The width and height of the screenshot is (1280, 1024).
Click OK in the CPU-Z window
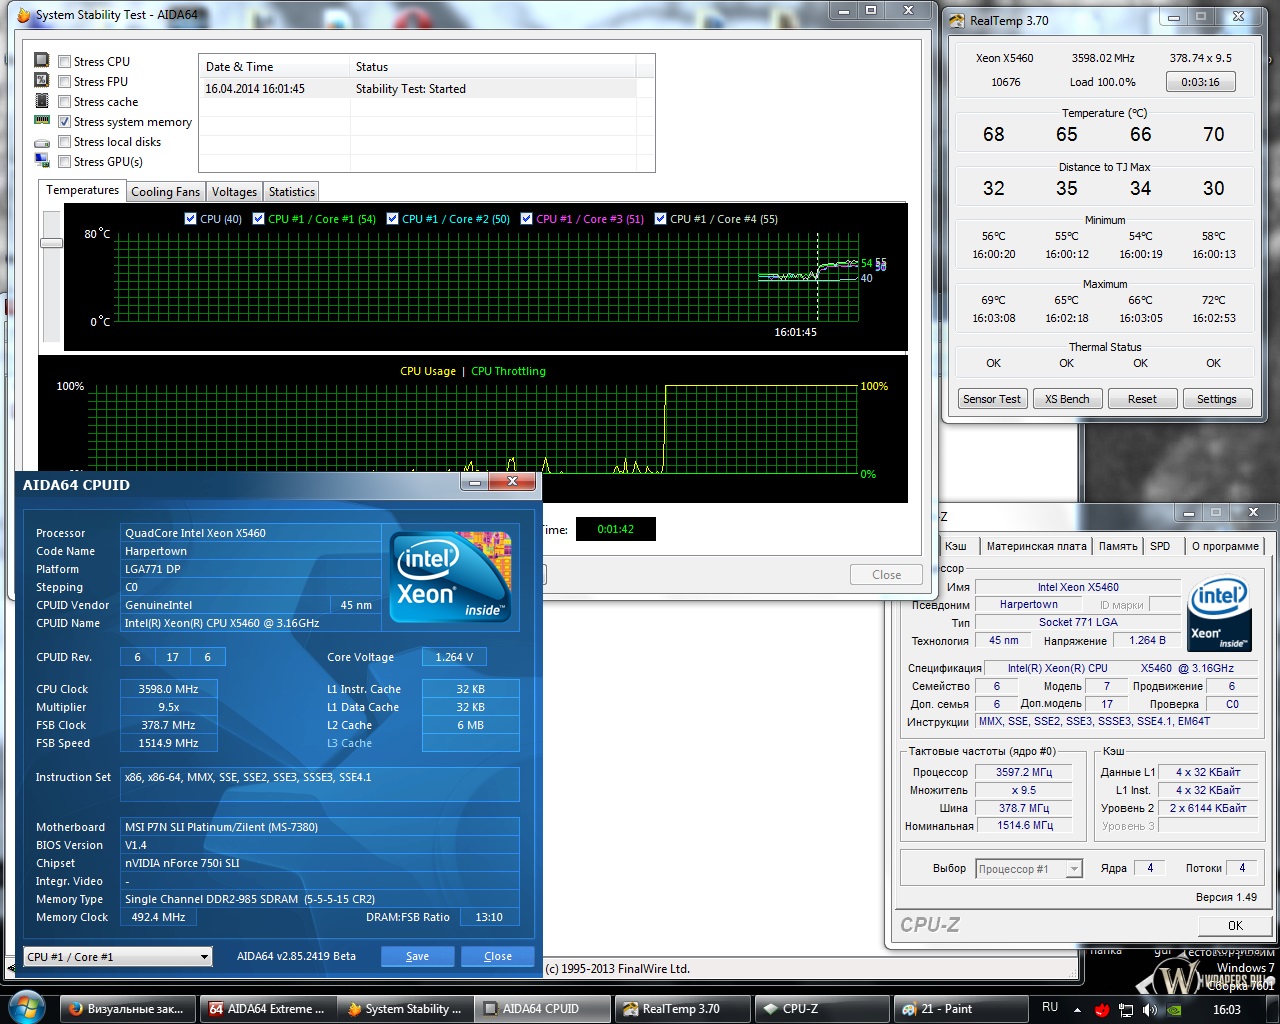(1235, 925)
